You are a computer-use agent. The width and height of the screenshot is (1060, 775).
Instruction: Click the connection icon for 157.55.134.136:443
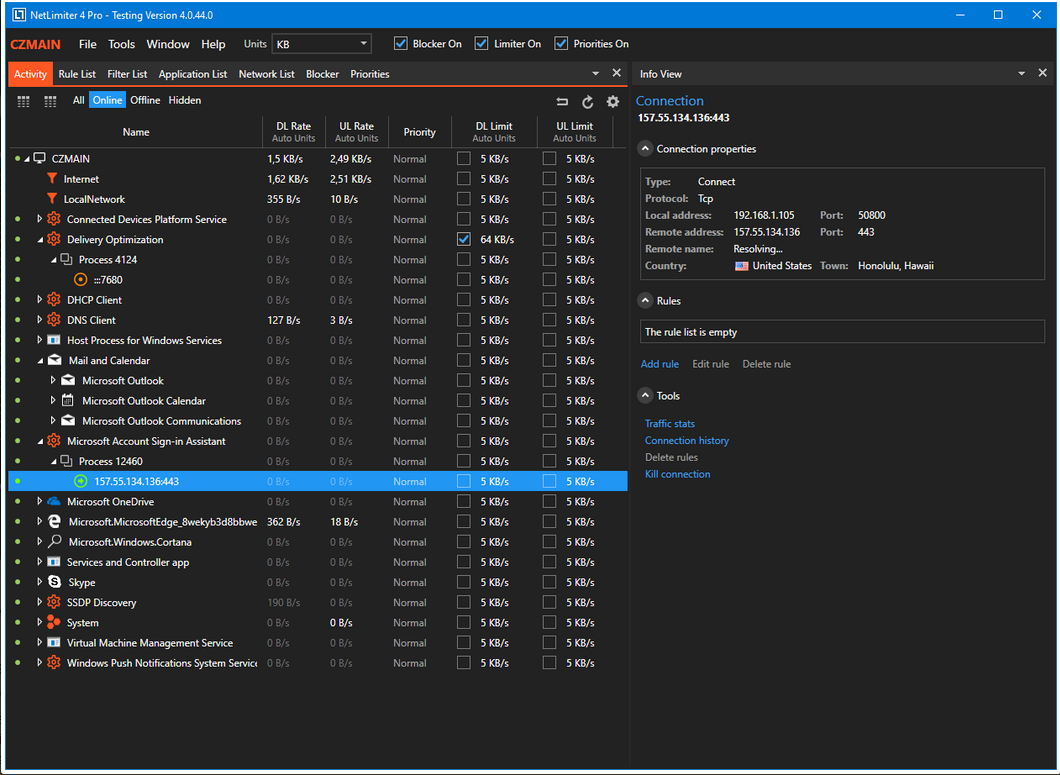(x=80, y=482)
